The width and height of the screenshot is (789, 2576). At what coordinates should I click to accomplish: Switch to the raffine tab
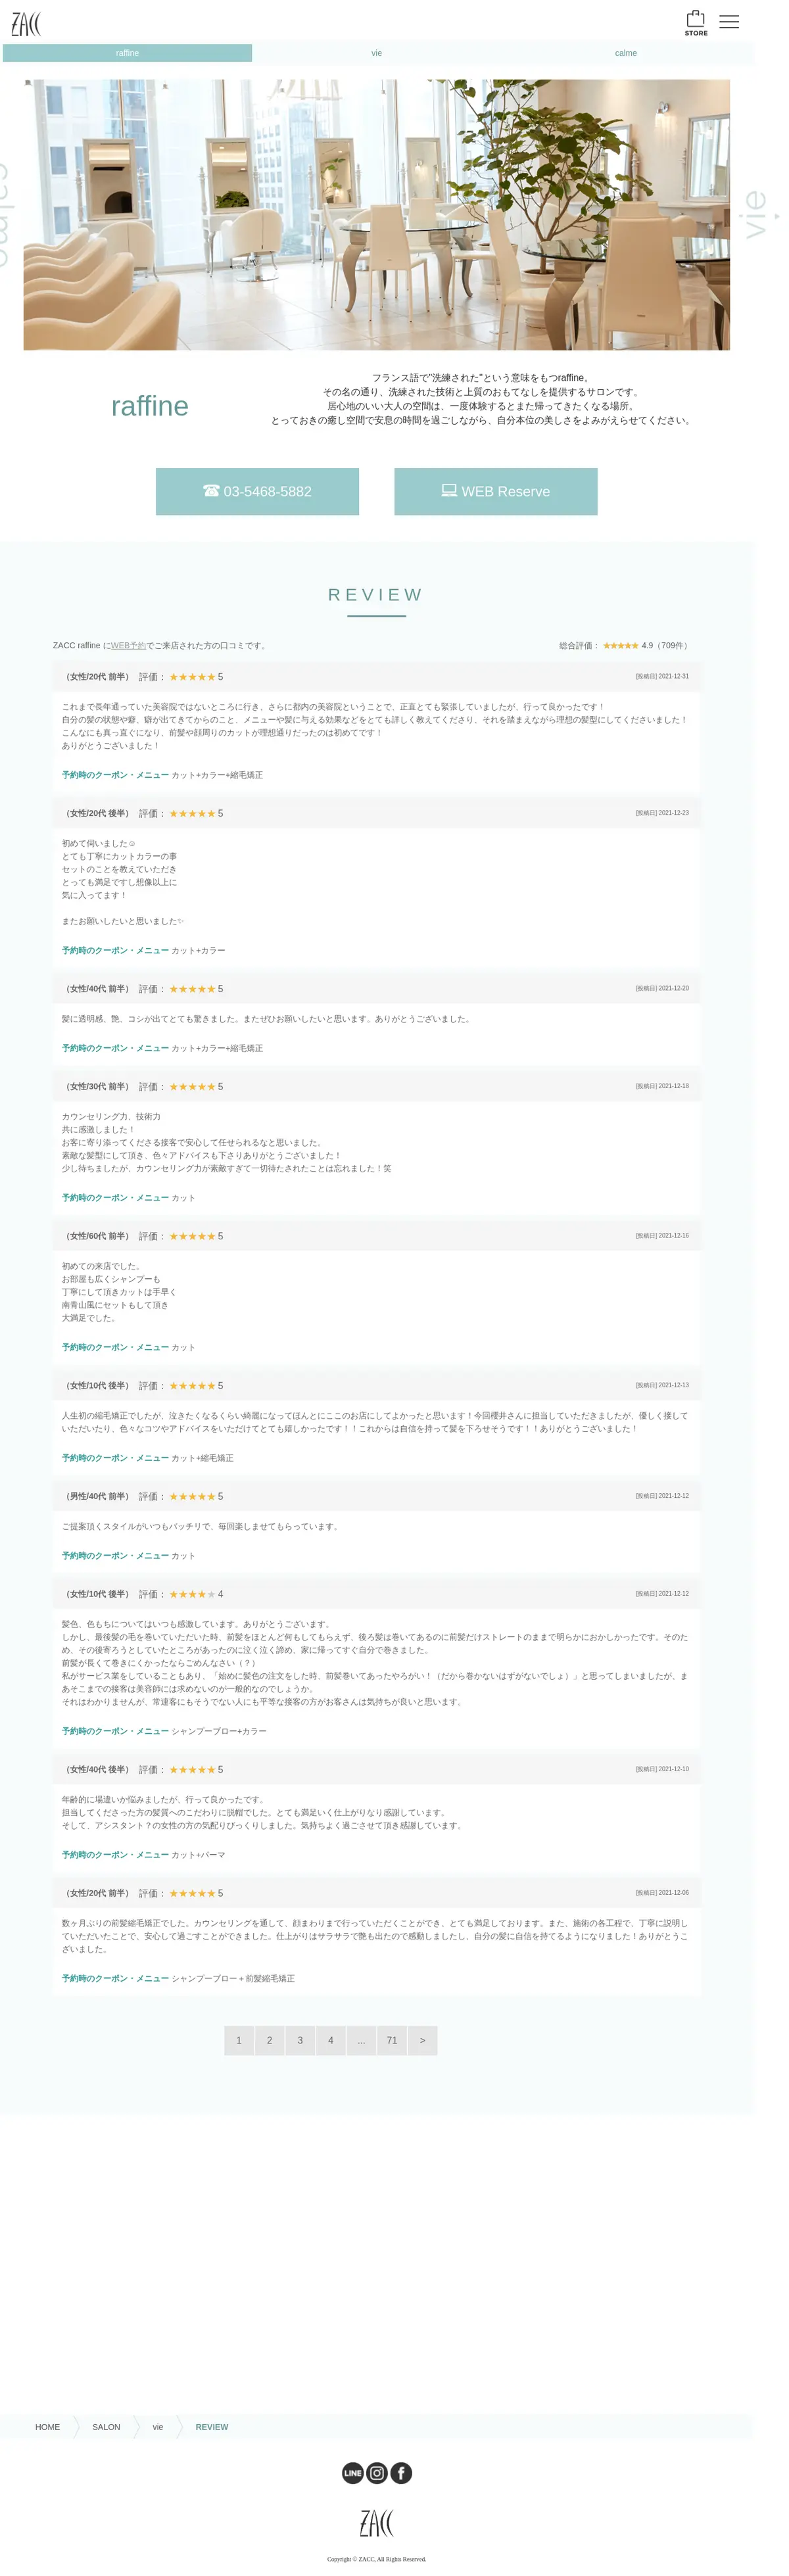(x=127, y=53)
